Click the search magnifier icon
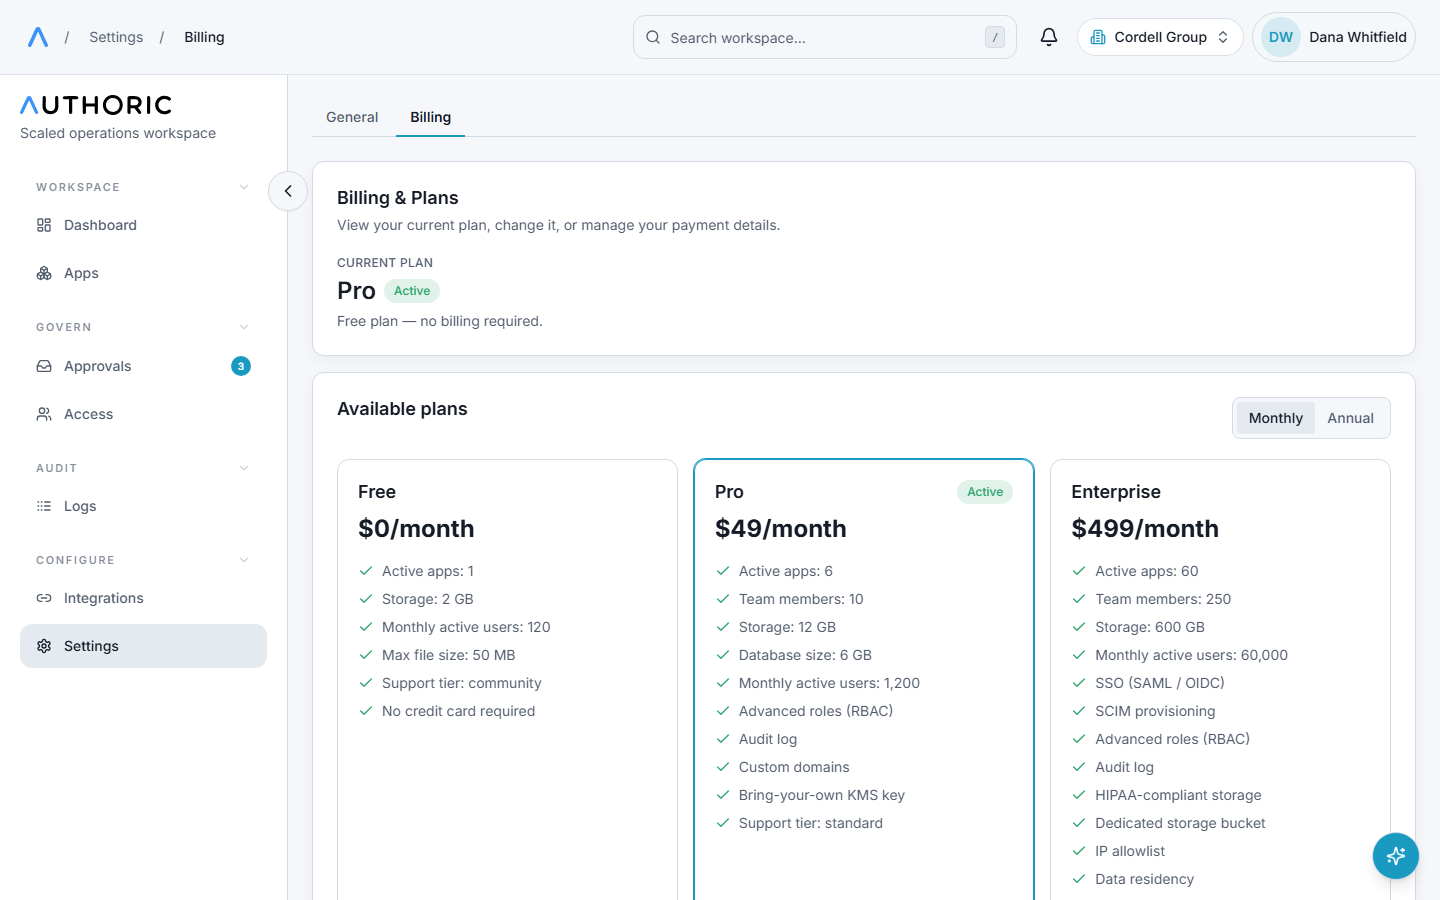This screenshot has width=1440, height=900. [653, 37]
